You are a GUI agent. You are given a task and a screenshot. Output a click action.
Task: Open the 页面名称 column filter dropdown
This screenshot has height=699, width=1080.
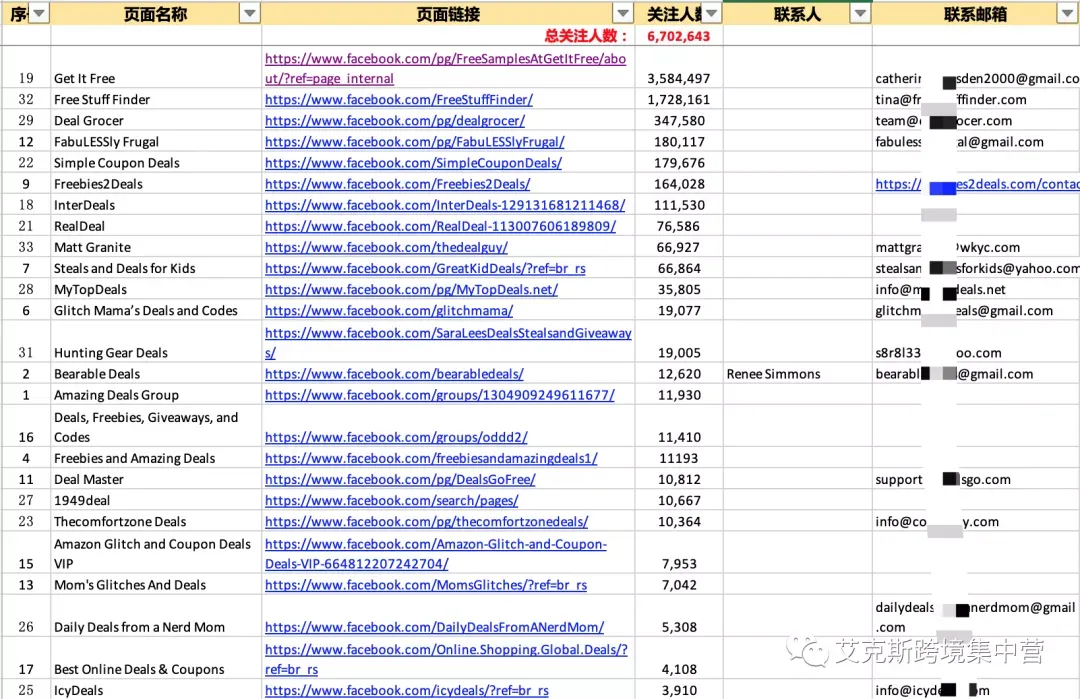tap(249, 13)
